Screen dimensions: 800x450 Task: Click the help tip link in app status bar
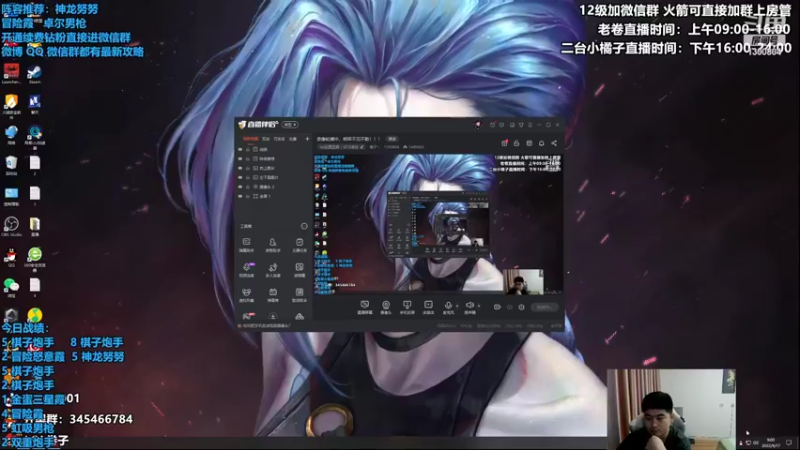(x=265, y=326)
